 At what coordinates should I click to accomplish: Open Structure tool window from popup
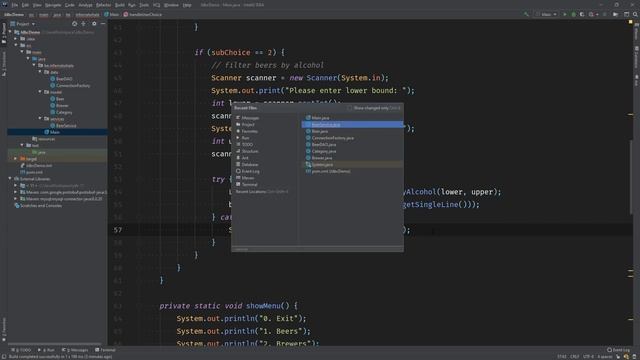(247, 151)
